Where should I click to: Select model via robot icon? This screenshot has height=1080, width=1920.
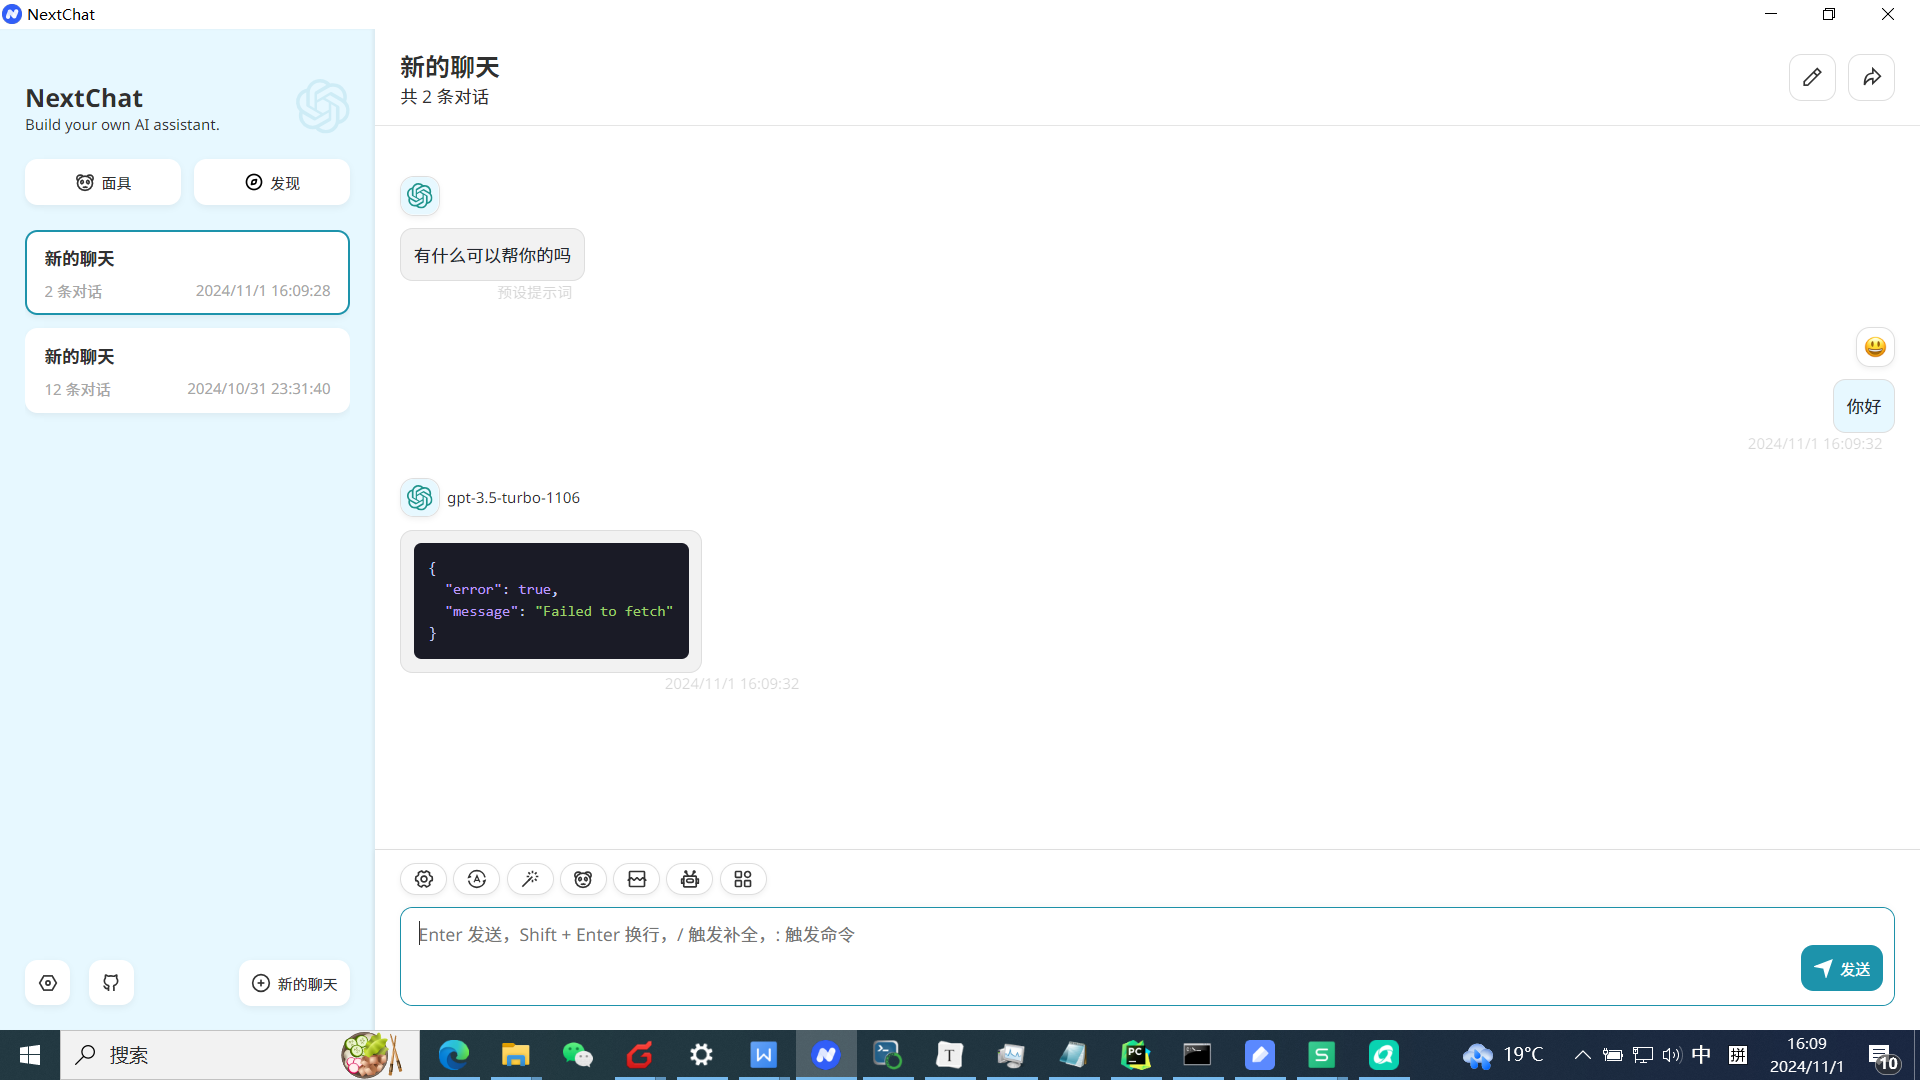pyautogui.click(x=690, y=879)
